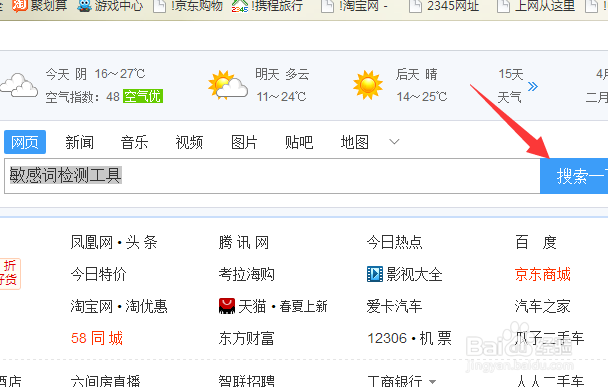Open the 今日热点 link
The width and height of the screenshot is (608, 387).
[394, 243]
